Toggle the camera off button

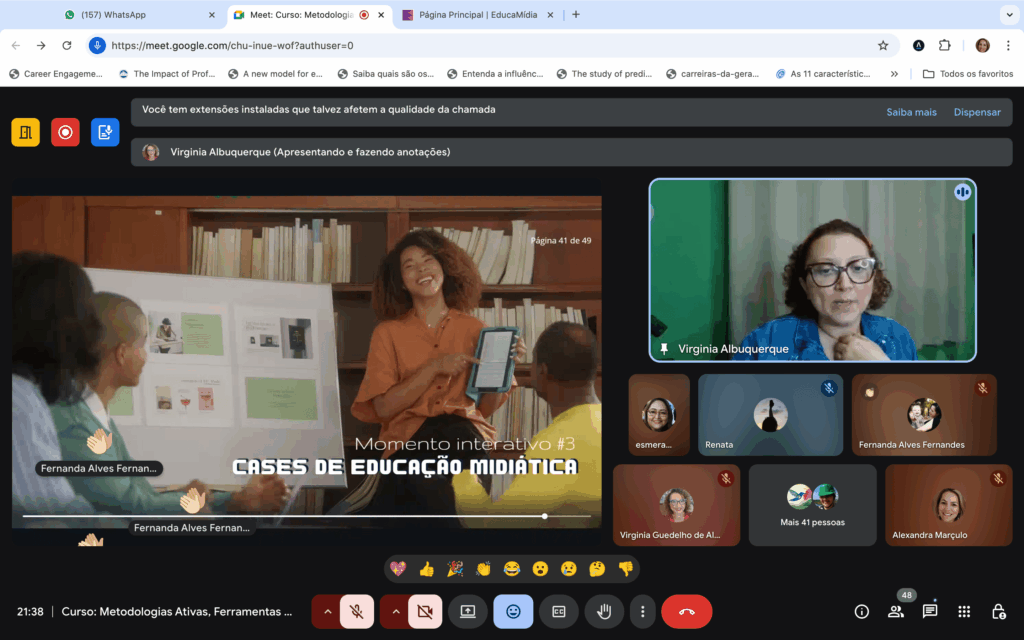pyautogui.click(x=425, y=611)
